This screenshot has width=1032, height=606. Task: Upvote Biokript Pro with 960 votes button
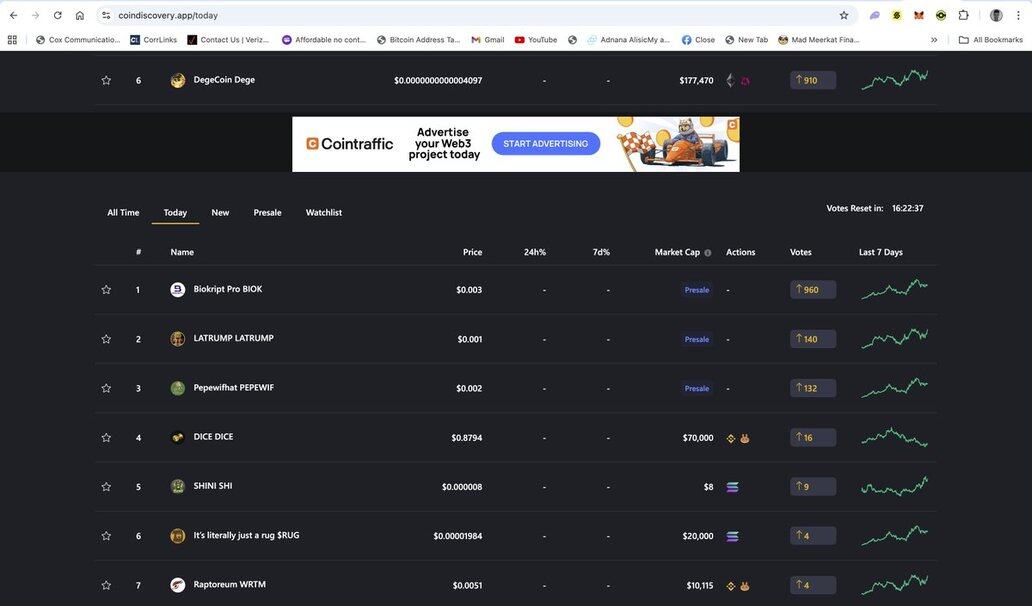812,290
